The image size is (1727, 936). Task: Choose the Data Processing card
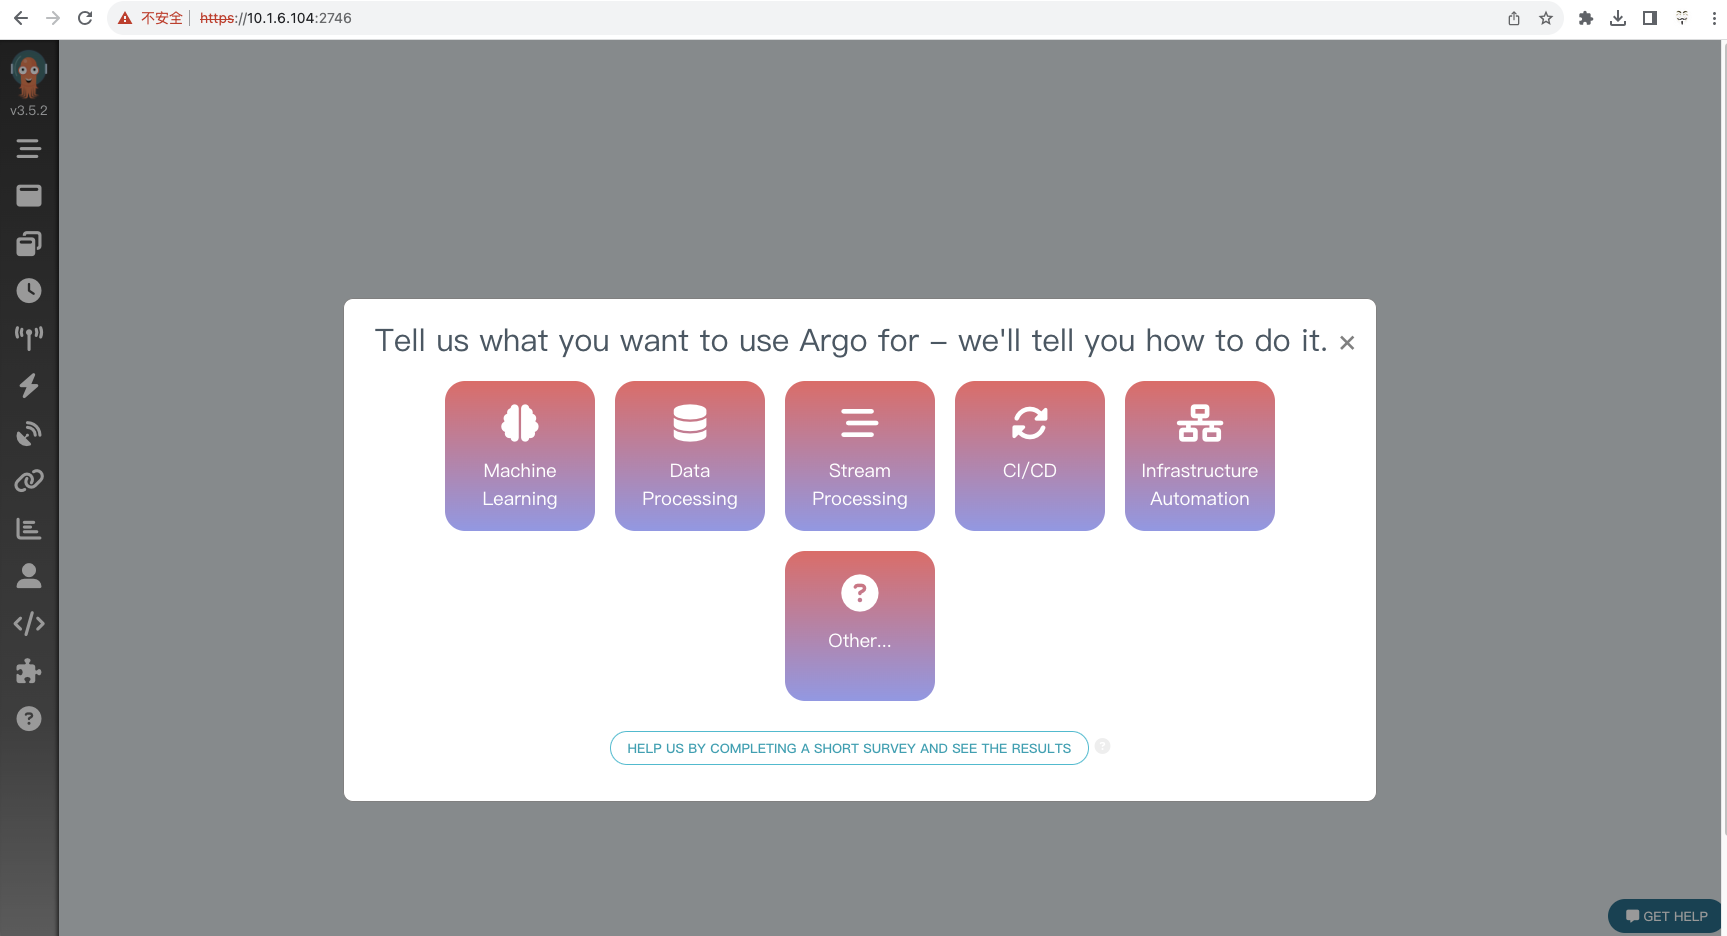pos(690,456)
